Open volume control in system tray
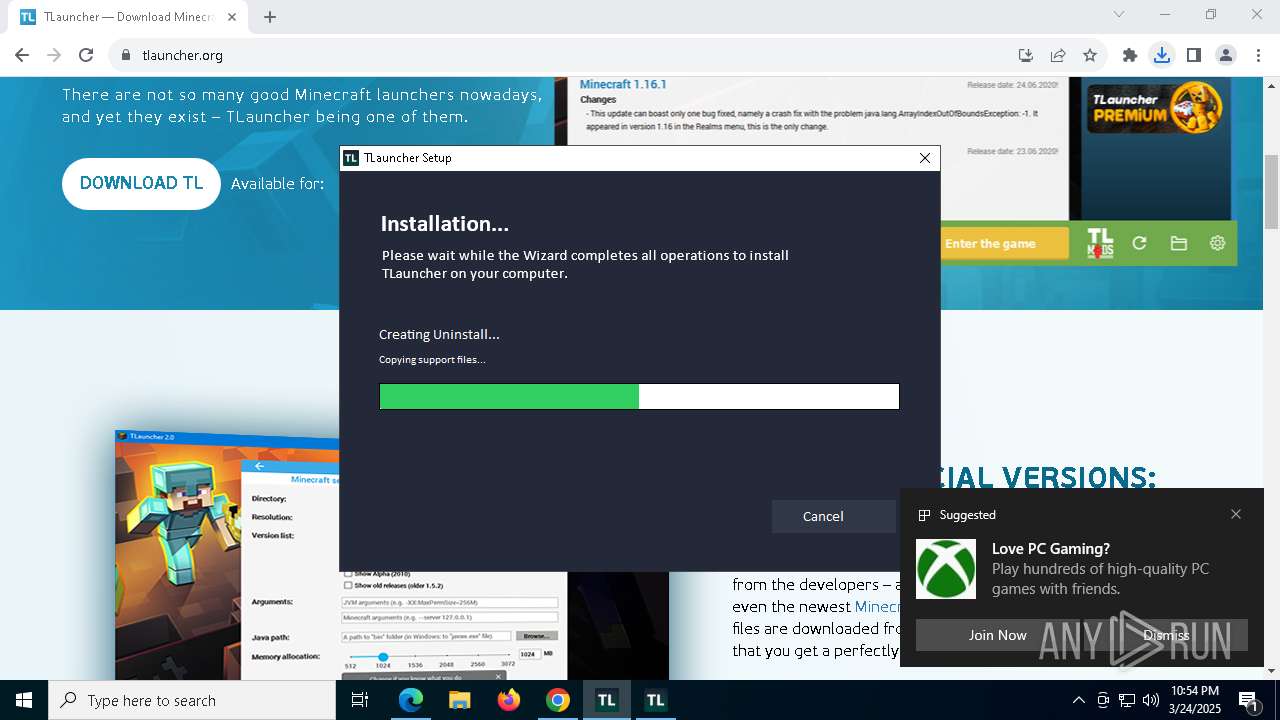The height and width of the screenshot is (720, 1280). pyautogui.click(x=1151, y=700)
